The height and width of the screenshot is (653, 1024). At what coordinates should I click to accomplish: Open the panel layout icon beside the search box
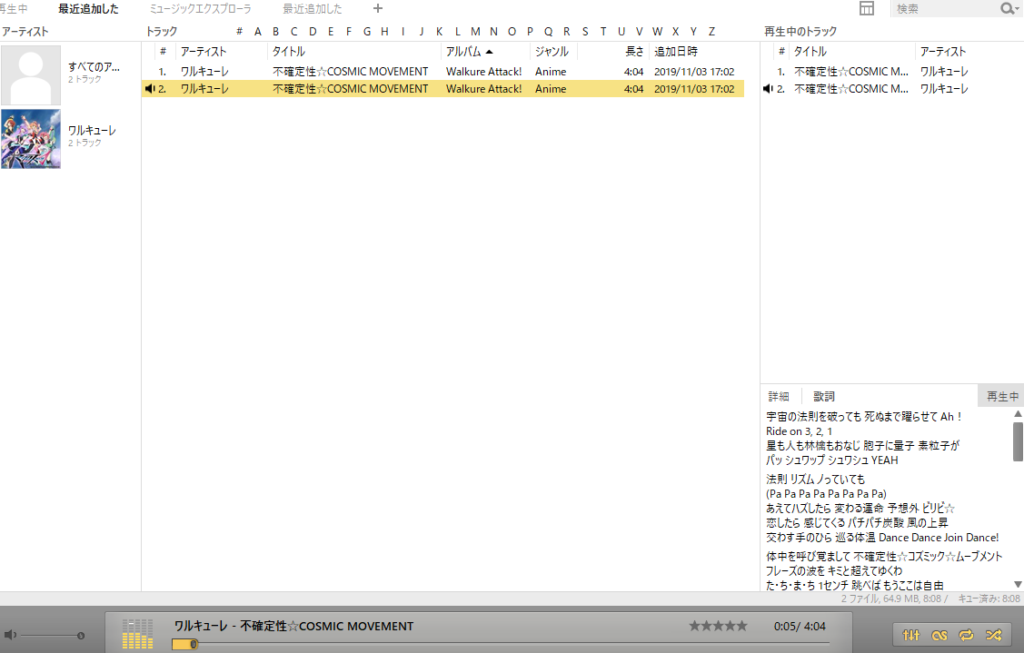point(867,8)
